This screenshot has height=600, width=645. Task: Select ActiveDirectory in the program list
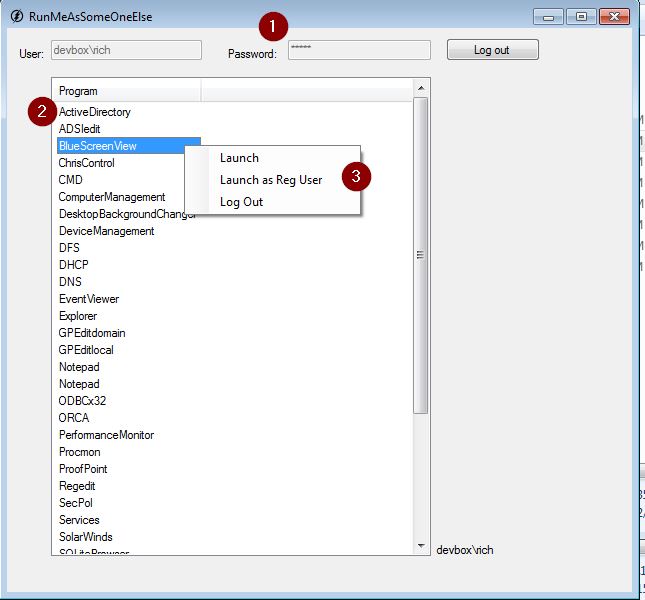coord(94,112)
